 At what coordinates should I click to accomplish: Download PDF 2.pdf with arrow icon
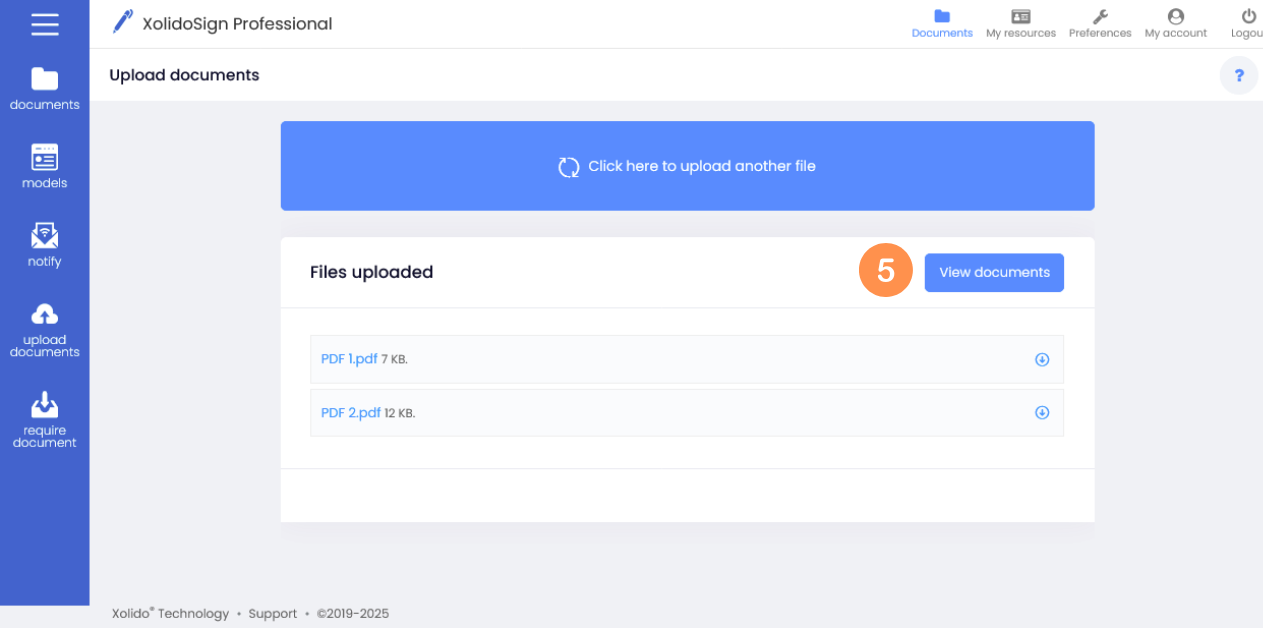coord(1042,412)
